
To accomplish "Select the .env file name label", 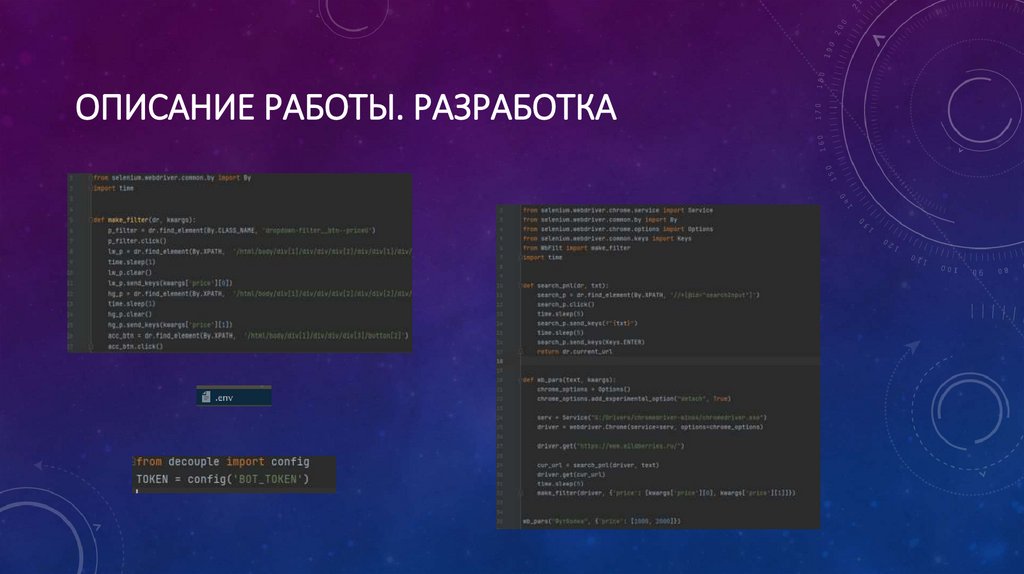I will (224, 398).
